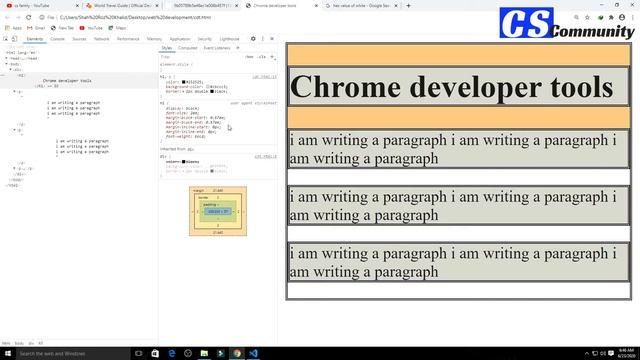Open the New Tab bookmark
The image size is (640, 360).
pos(62,28)
